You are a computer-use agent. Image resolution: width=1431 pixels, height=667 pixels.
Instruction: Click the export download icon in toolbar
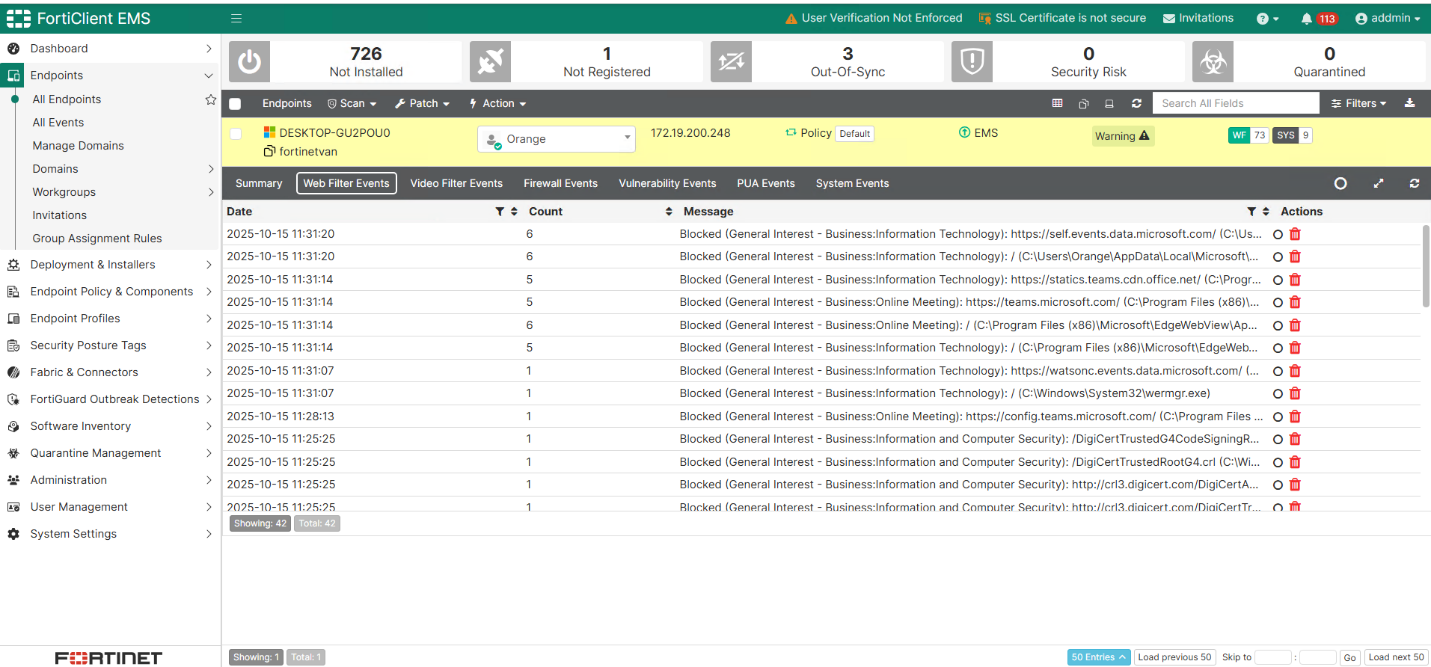[x=1410, y=103]
